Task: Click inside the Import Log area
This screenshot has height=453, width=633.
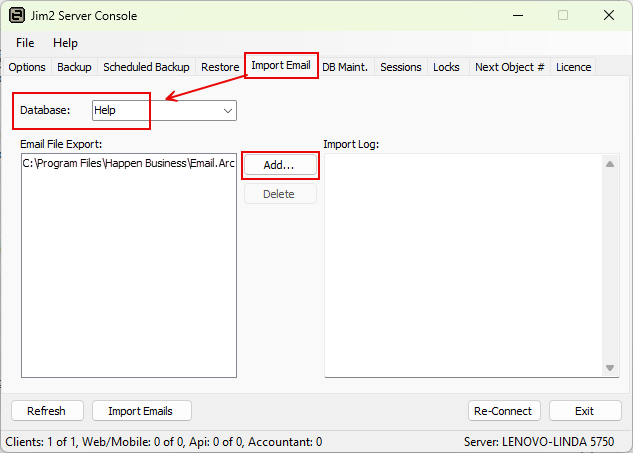Action: coord(463,266)
